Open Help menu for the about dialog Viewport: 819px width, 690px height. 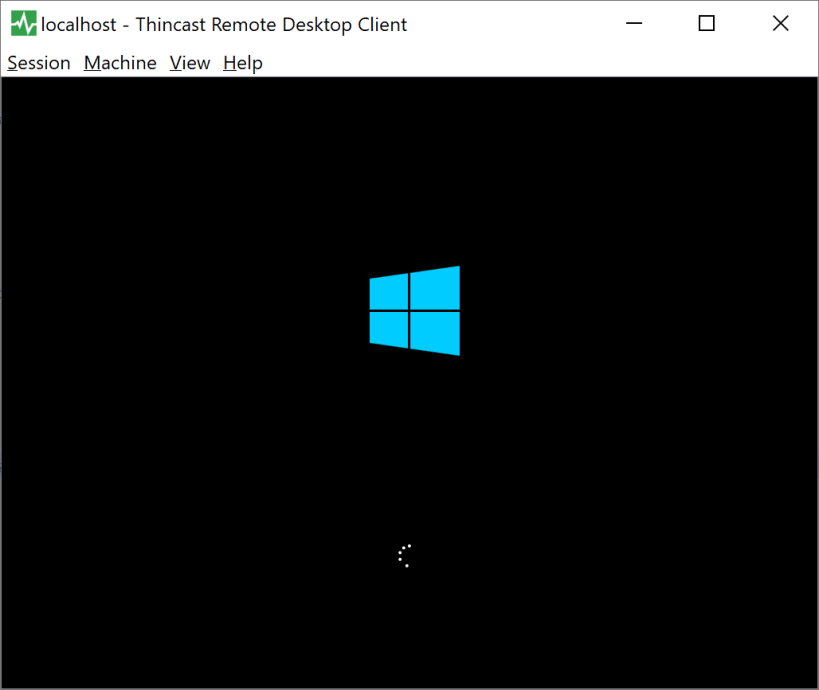242,62
